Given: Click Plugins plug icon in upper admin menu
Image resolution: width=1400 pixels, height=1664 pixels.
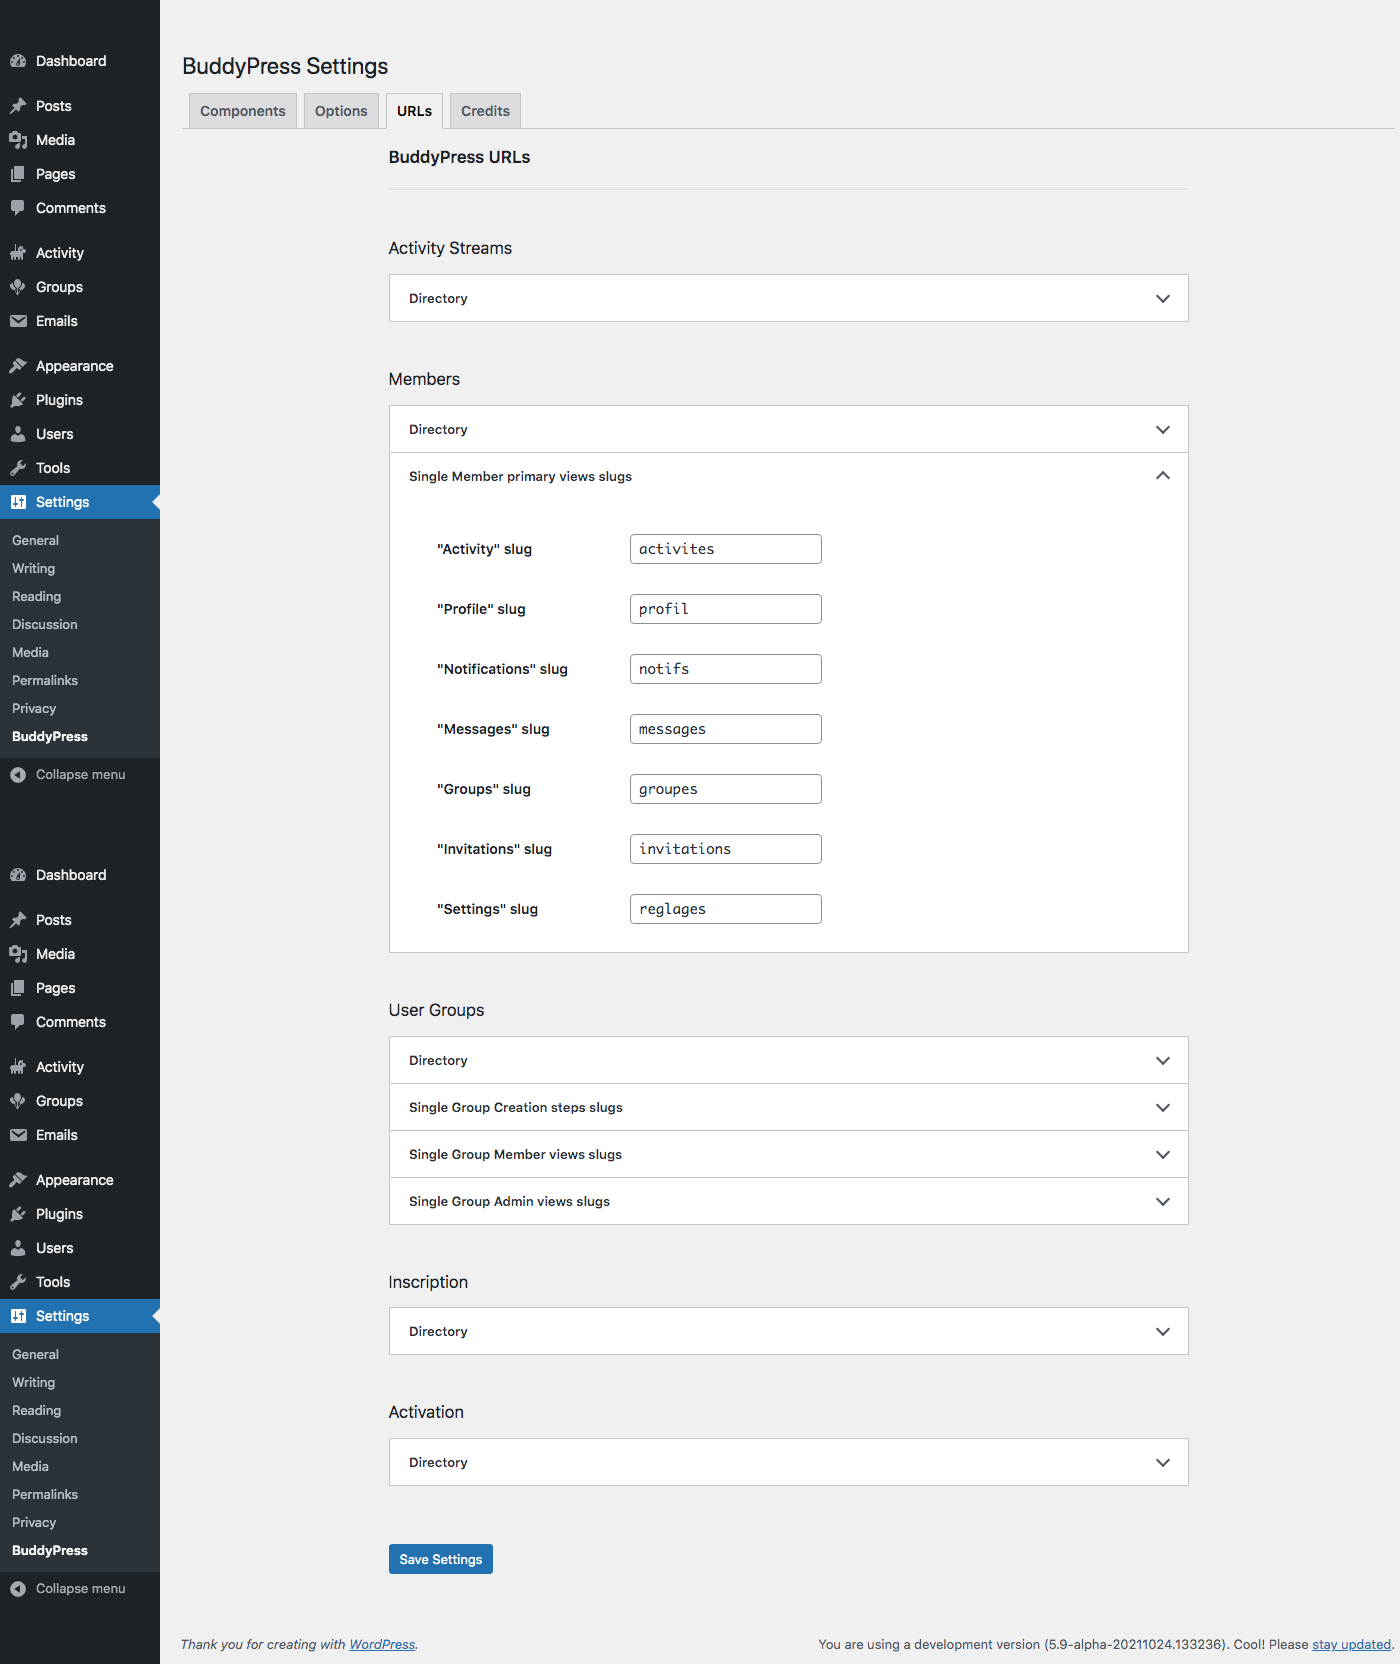Looking at the screenshot, I should coord(18,400).
